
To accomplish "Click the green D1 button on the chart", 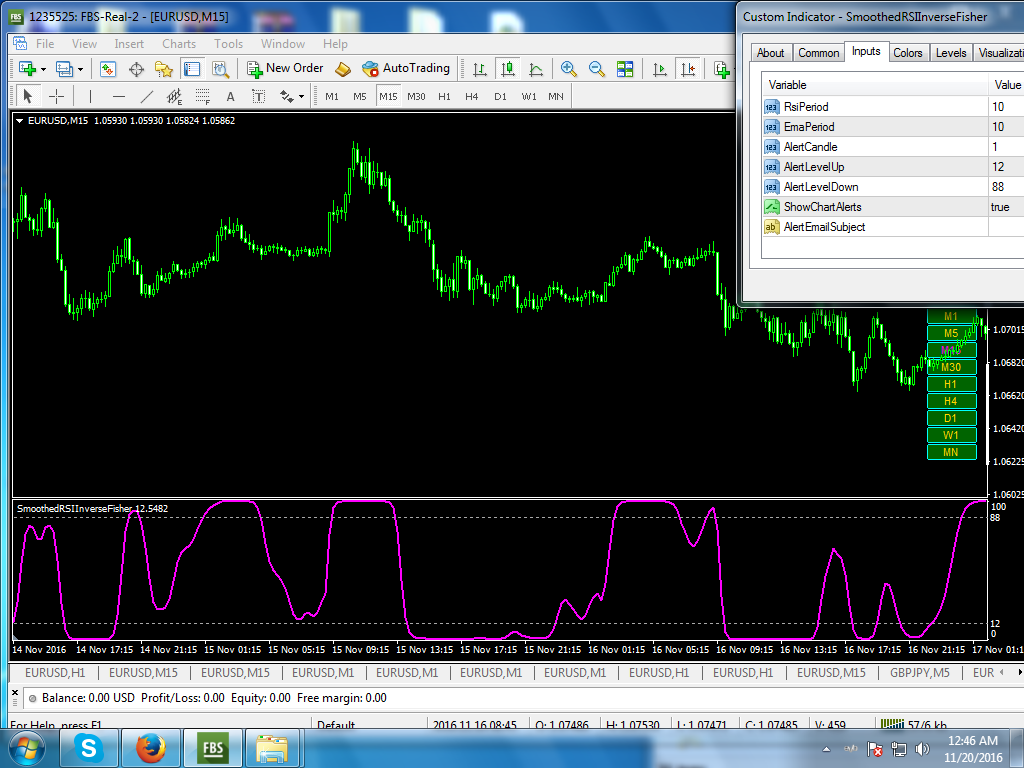I will [952, 418].
